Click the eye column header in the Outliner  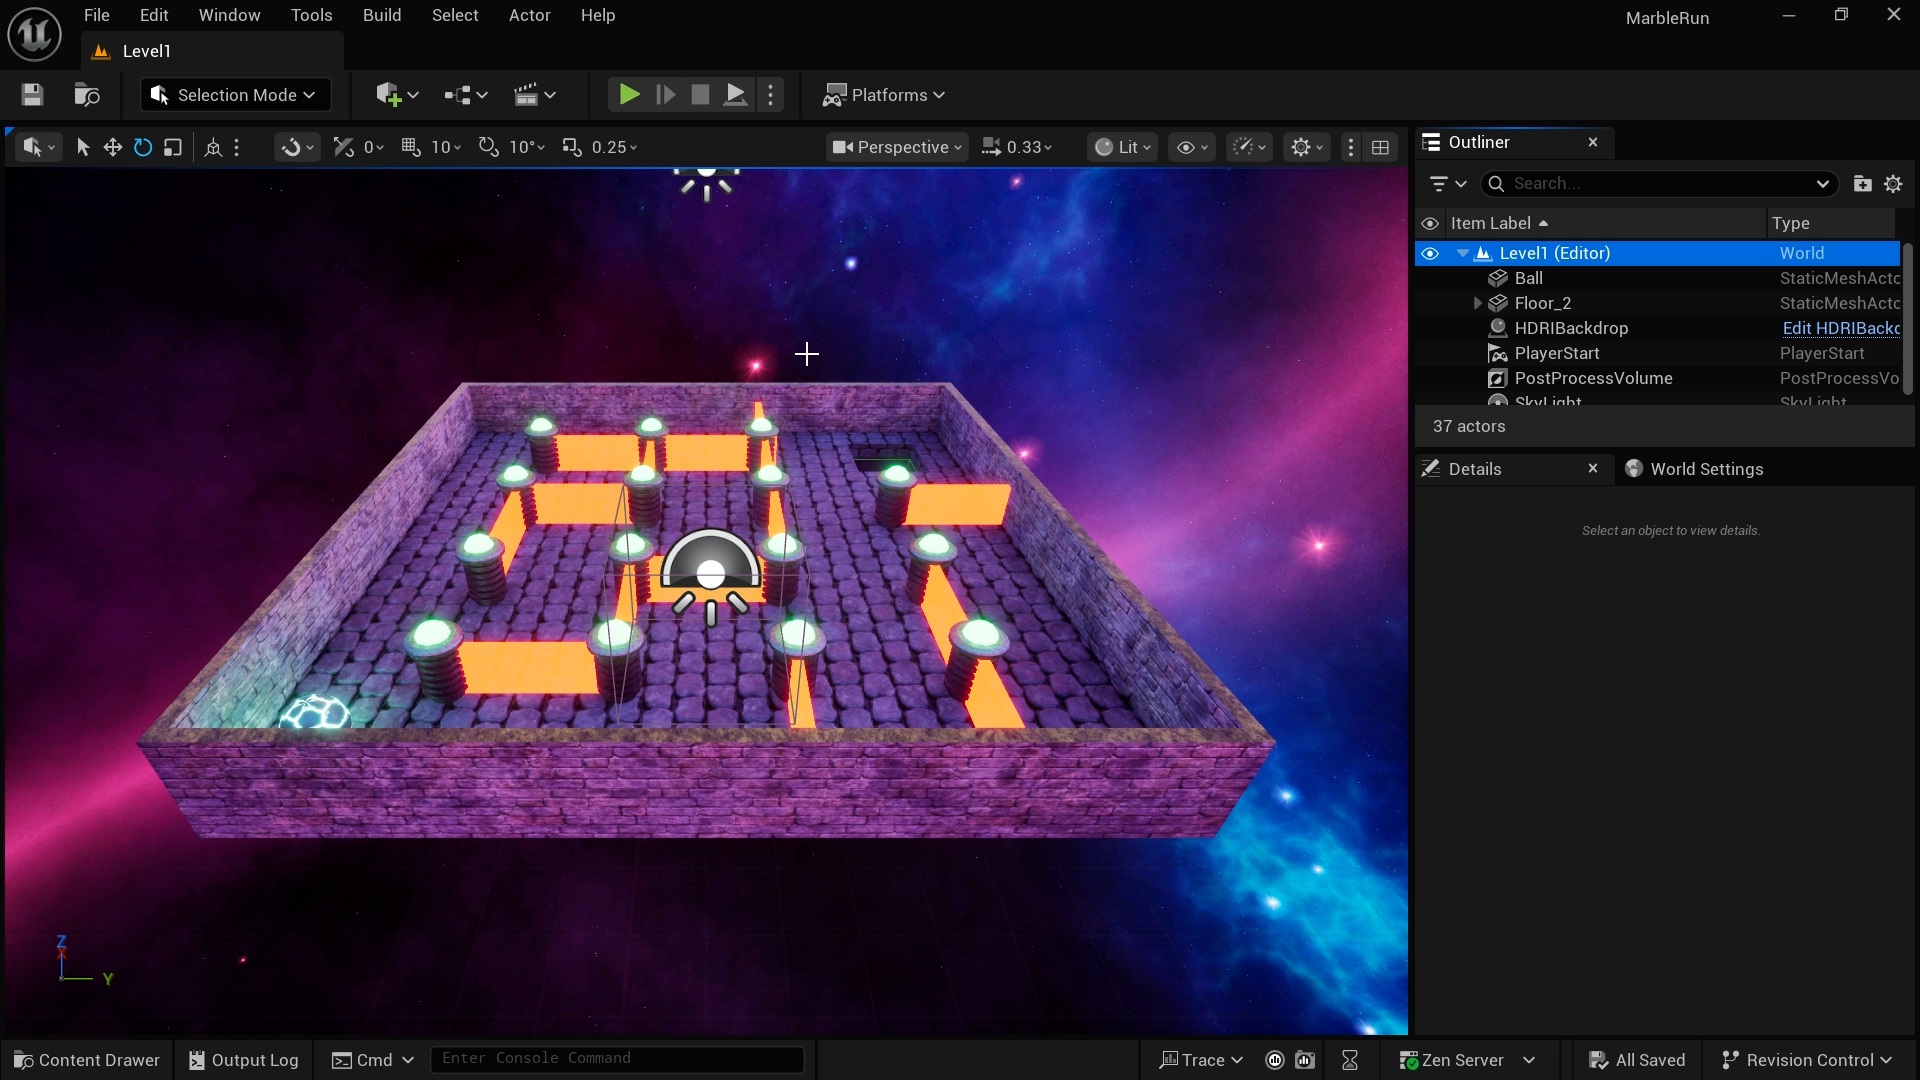(1430, 223)
